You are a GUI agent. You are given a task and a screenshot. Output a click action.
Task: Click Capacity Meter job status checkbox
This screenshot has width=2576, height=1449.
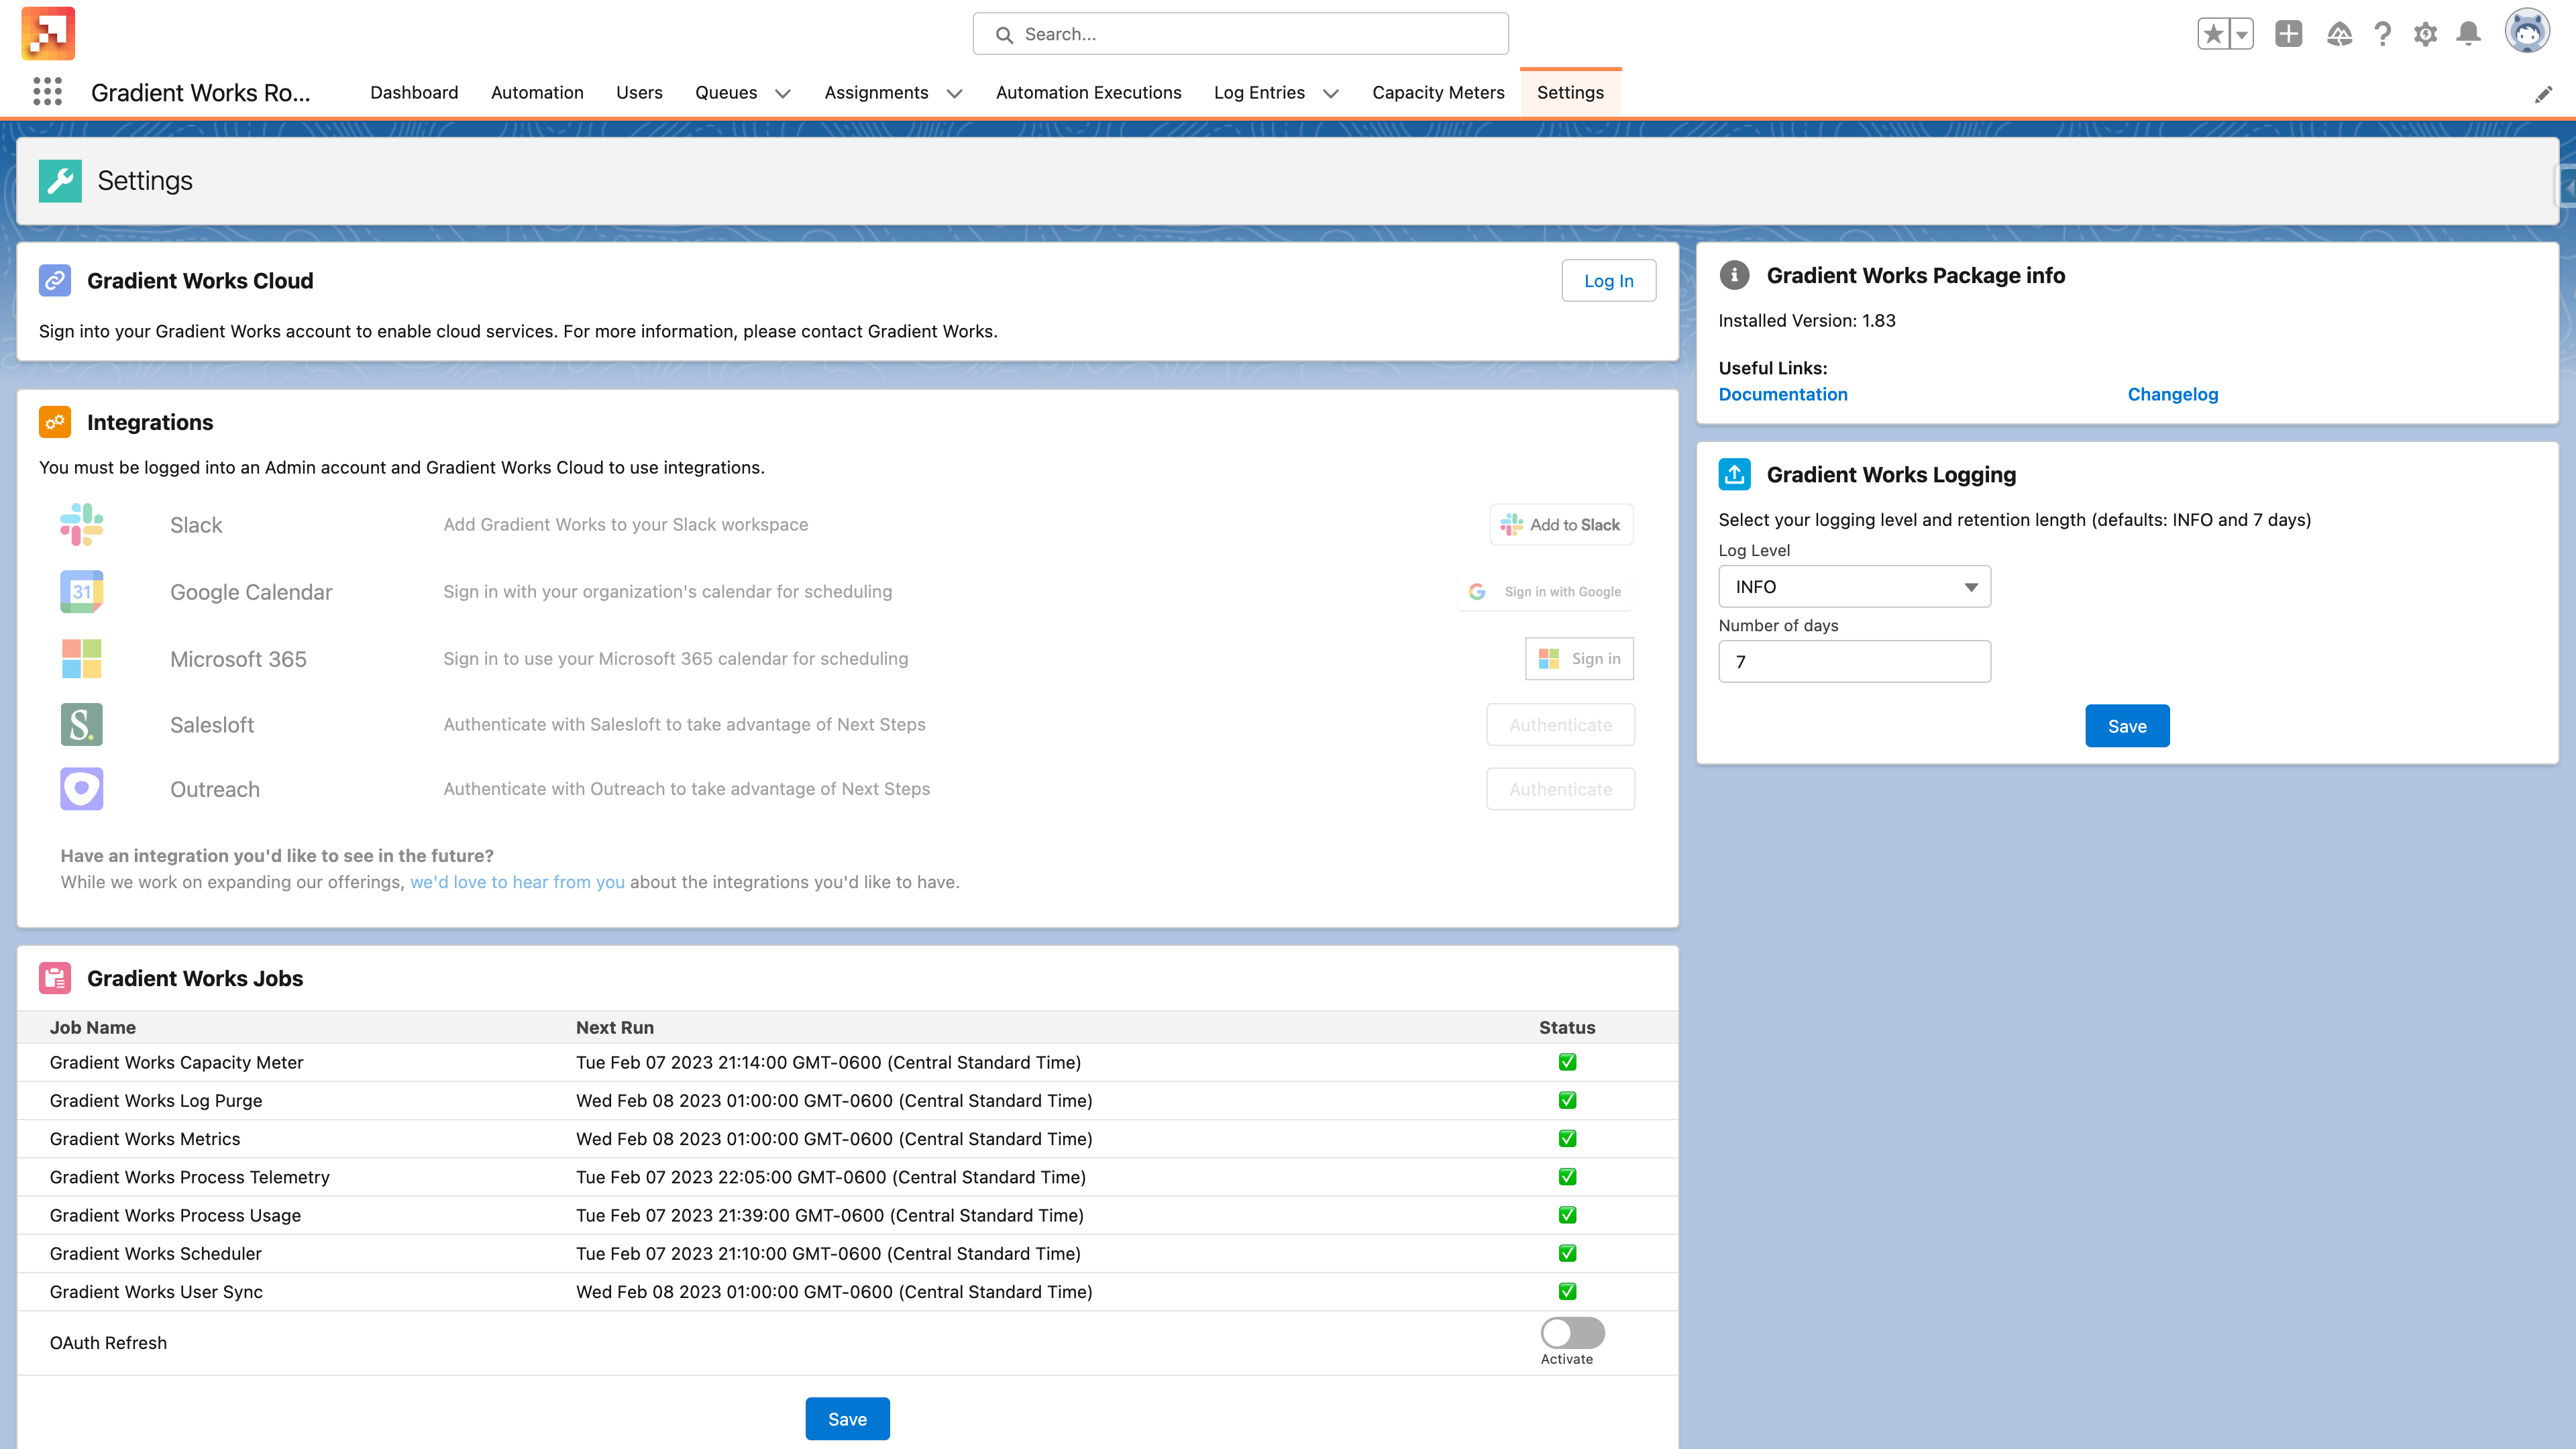pyautogui.click(x=1567, y=1062)
